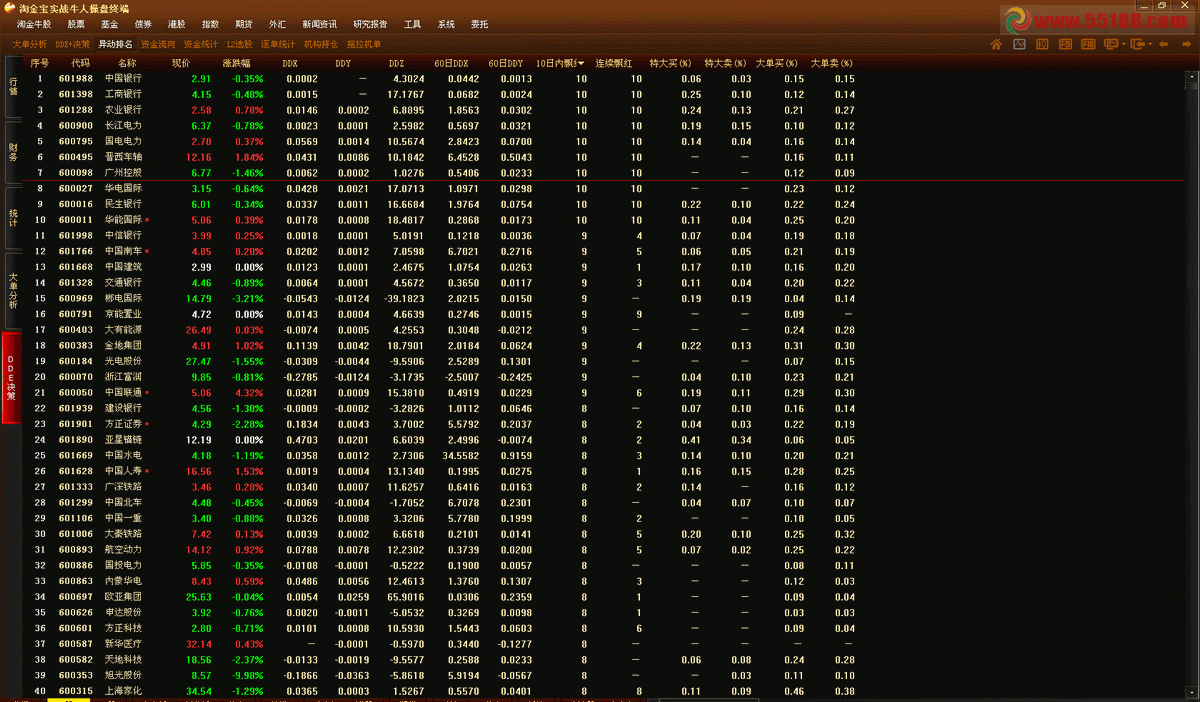Open the 港股 menu
Viewport: 1200px width, 702px height.
click(176, 24)
